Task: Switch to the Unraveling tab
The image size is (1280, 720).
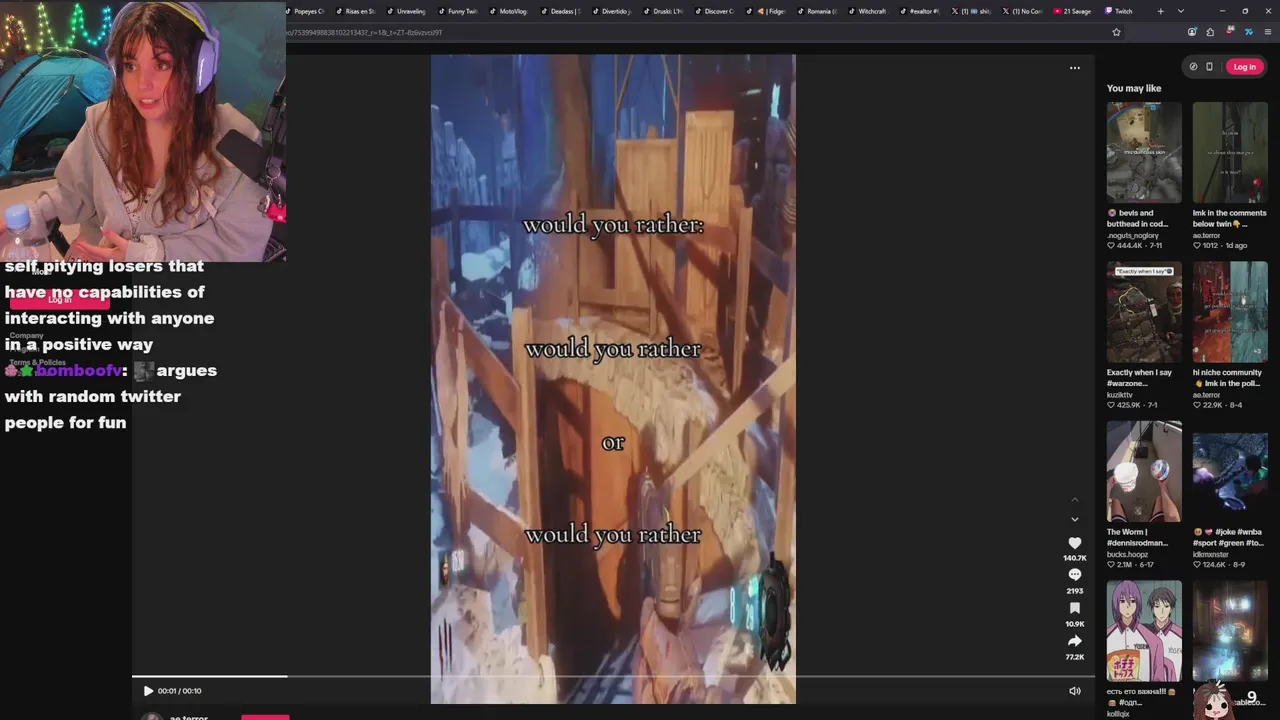Action: (406, 11)
